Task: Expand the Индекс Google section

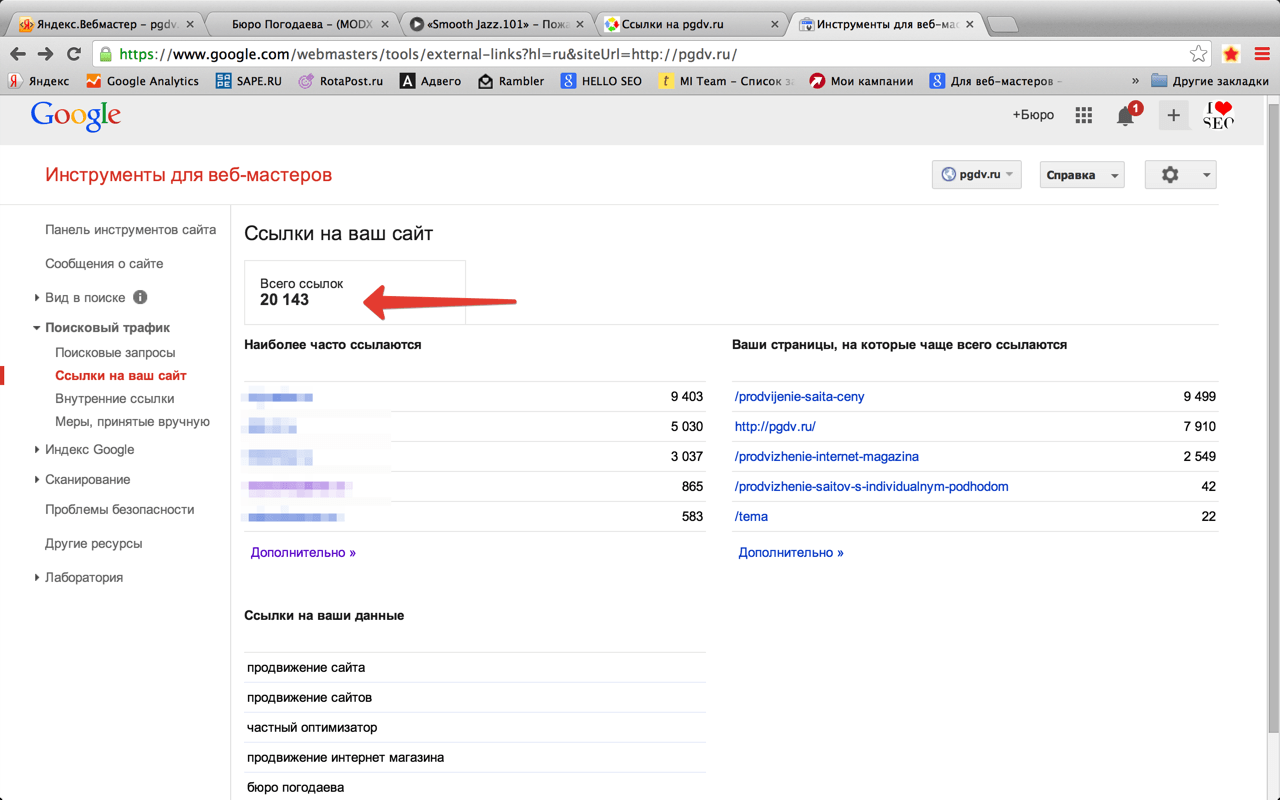Action: (88, 449)
